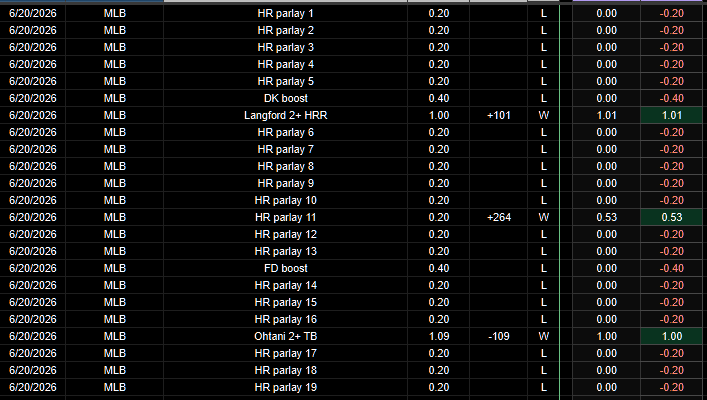Select the "HR parlay 14" cell
This screenshot has height=400, width=707.
(285, 285)
